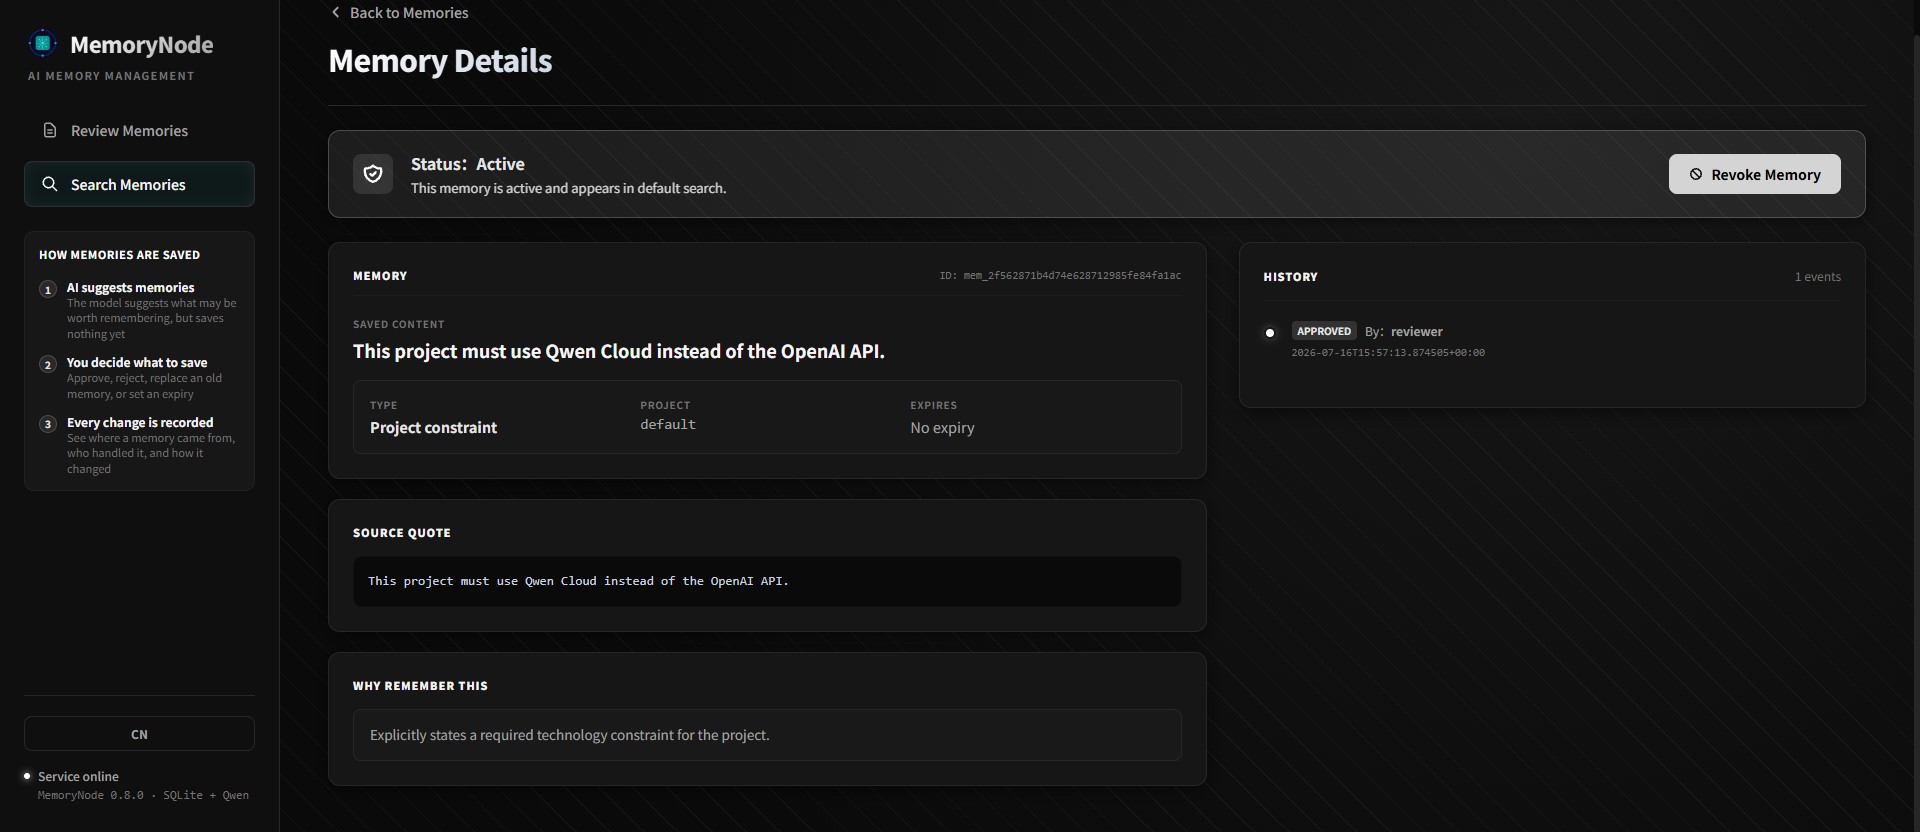Open Search Memories page
This screenshot has height=832, width=1920.
pos(139,184)
